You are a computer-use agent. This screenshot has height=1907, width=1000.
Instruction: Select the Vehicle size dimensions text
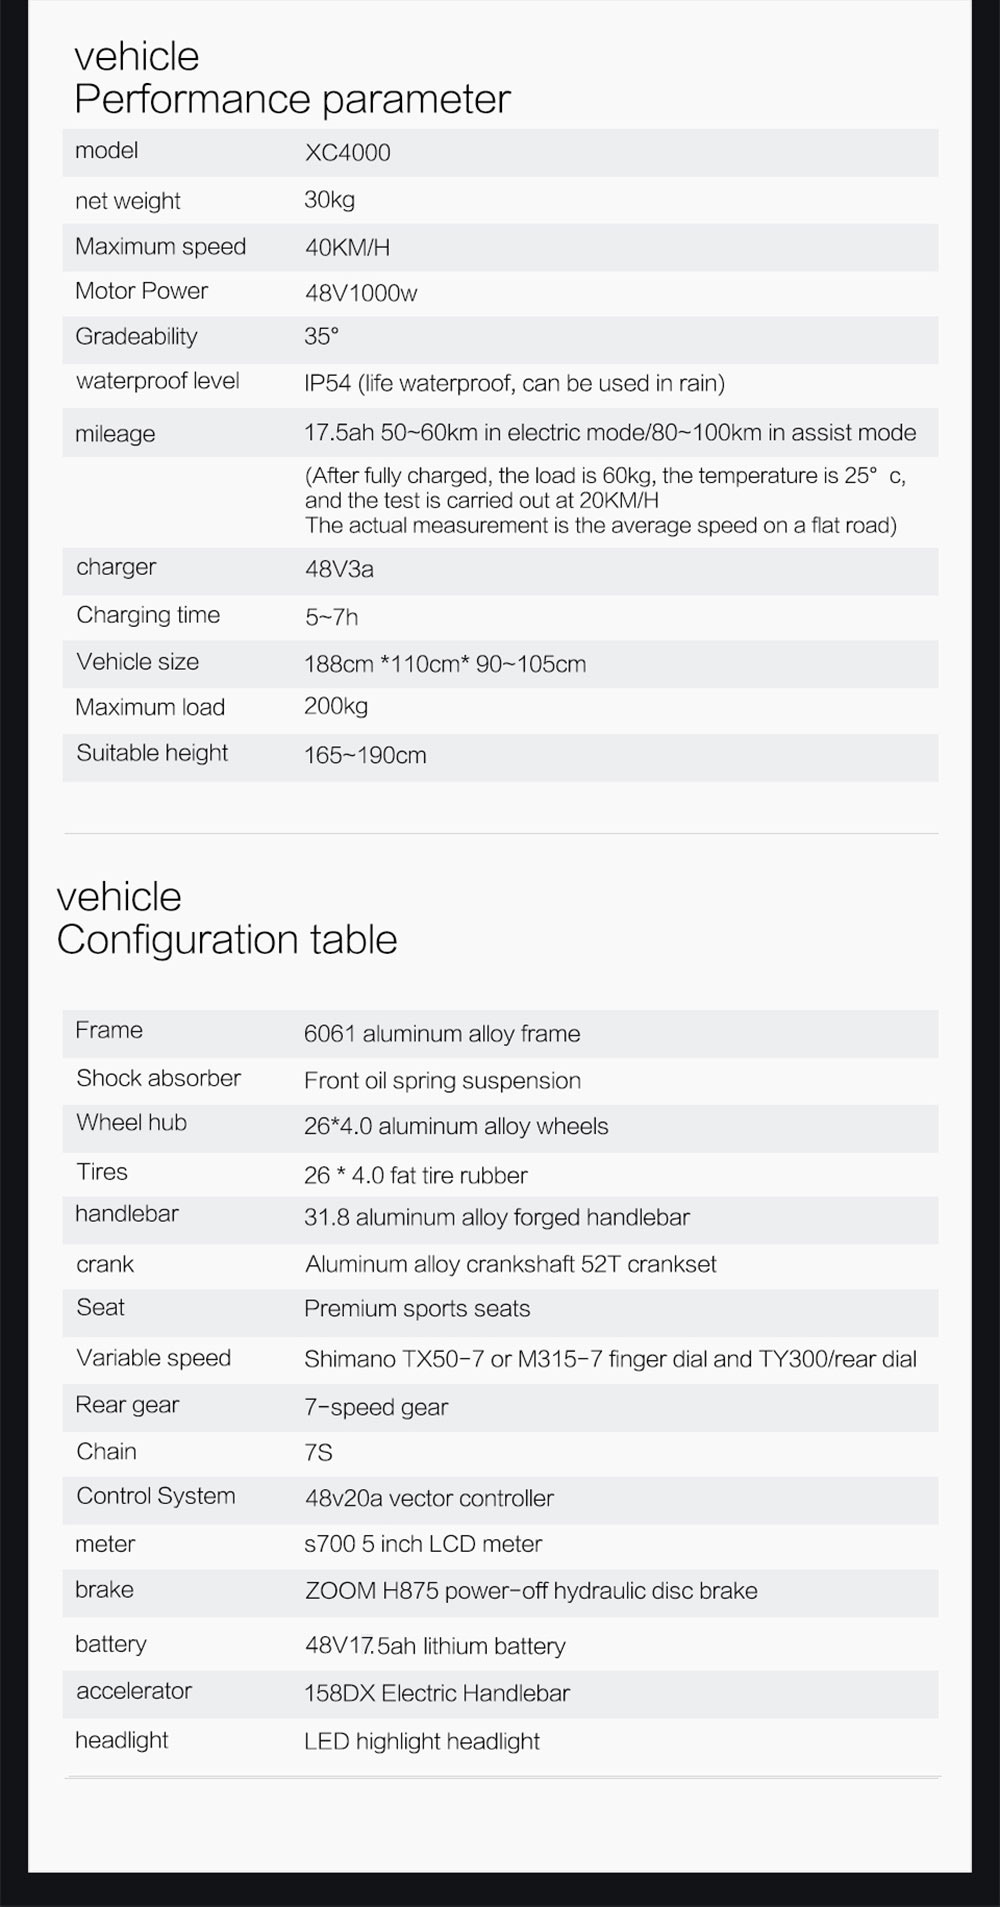point(445,664)
